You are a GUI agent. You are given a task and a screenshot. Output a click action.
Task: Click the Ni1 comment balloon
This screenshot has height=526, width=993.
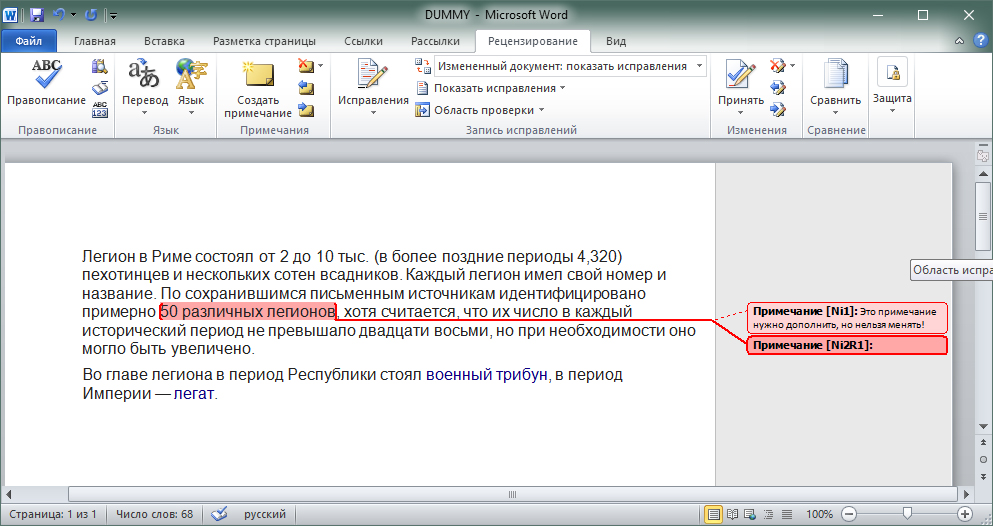(847, 318)
